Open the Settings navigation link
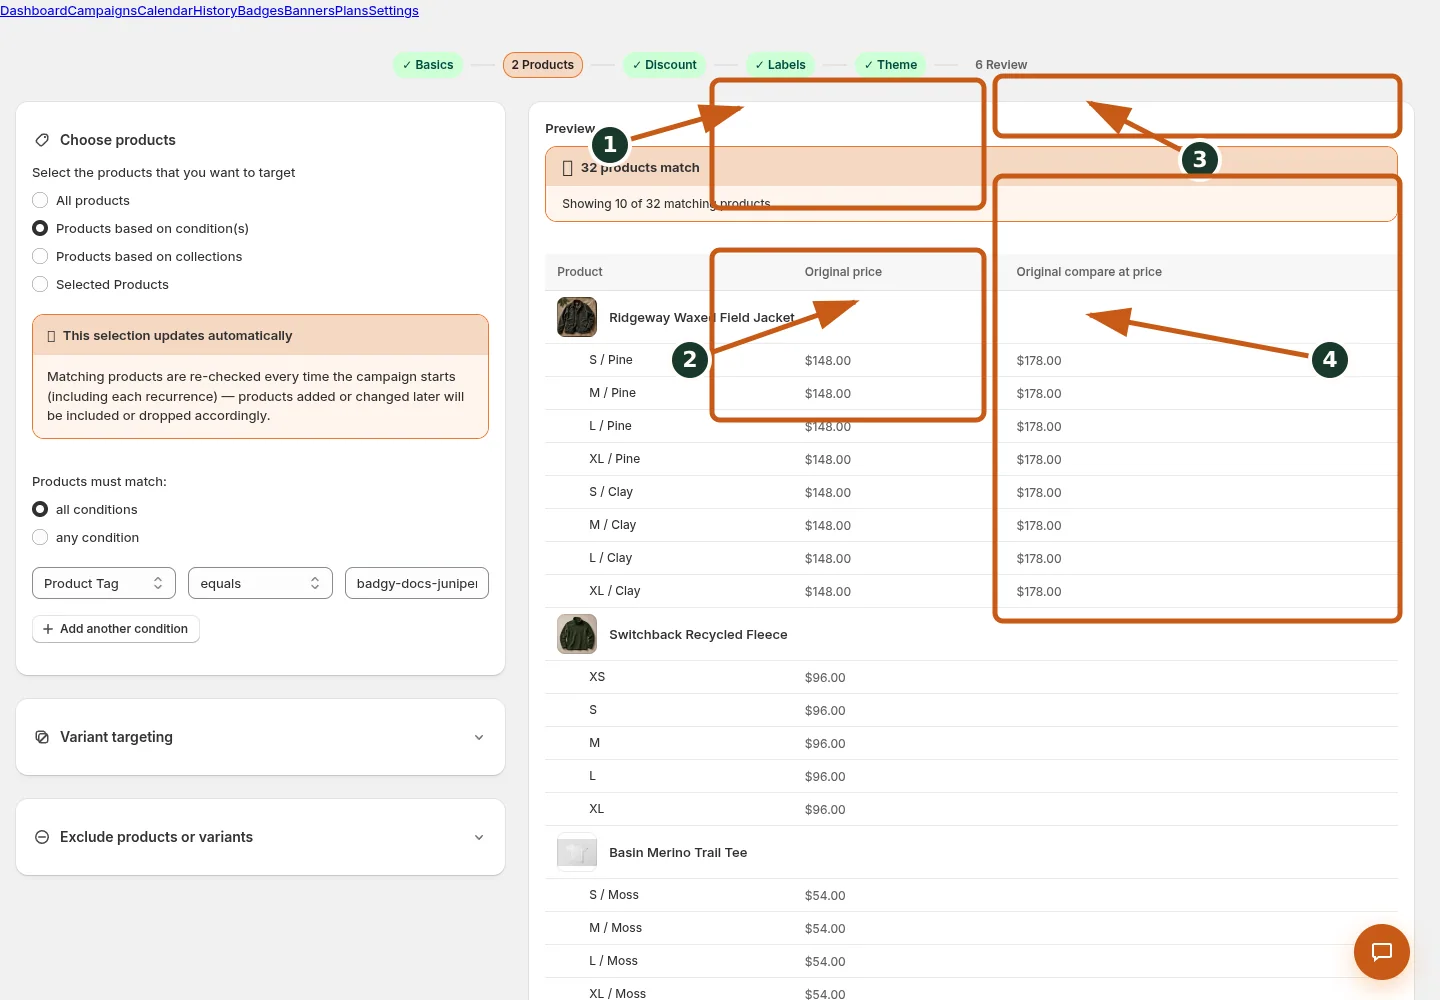1440x1000 pixels. [x=394, y=11]
